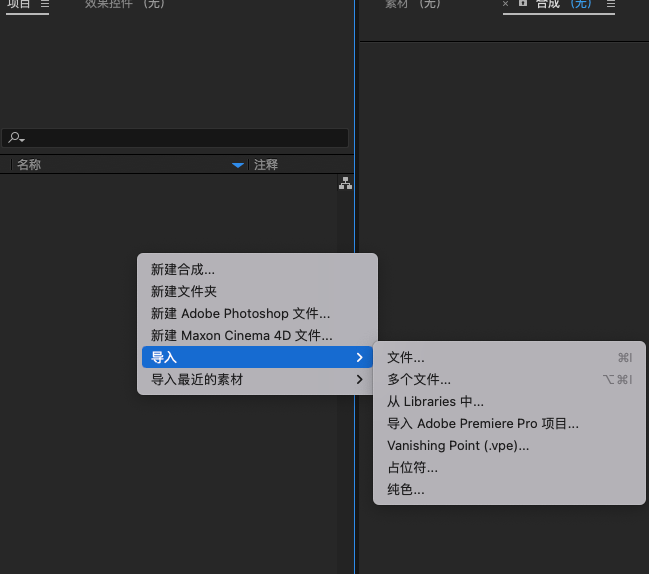This screenshot has width=649, height=574.
Task: Click the 名称 column header
Action: 29,165
